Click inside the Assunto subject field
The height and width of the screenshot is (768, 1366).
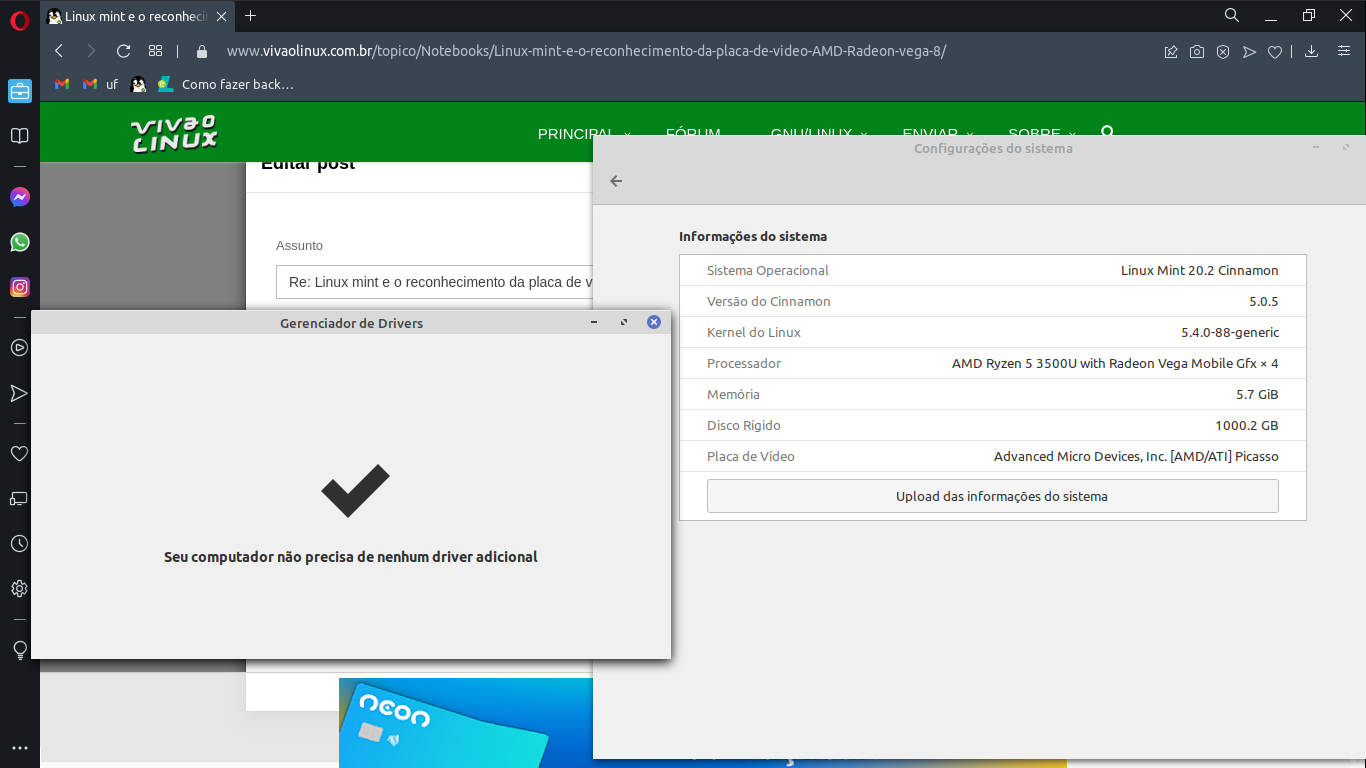click(434, 282)
